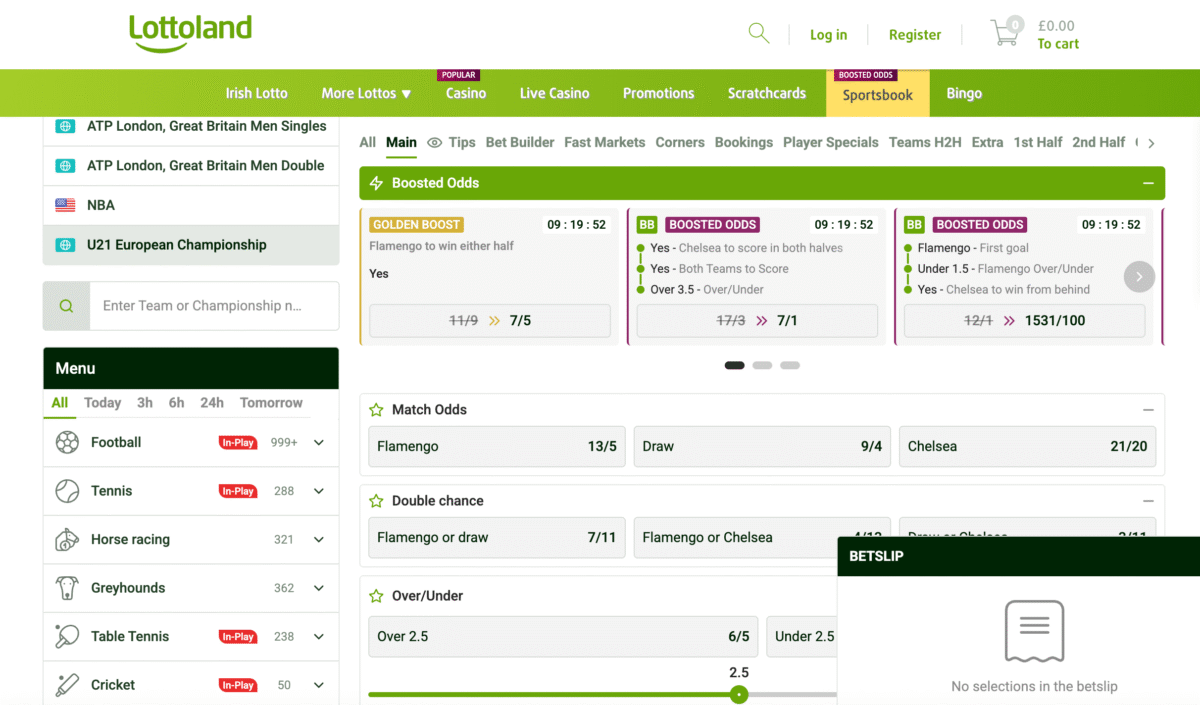Image resolution: width=1200 pixels, height=705 pixels.
Task: Collapse the Boosted Odds section
Action: tap(1148, 183)
